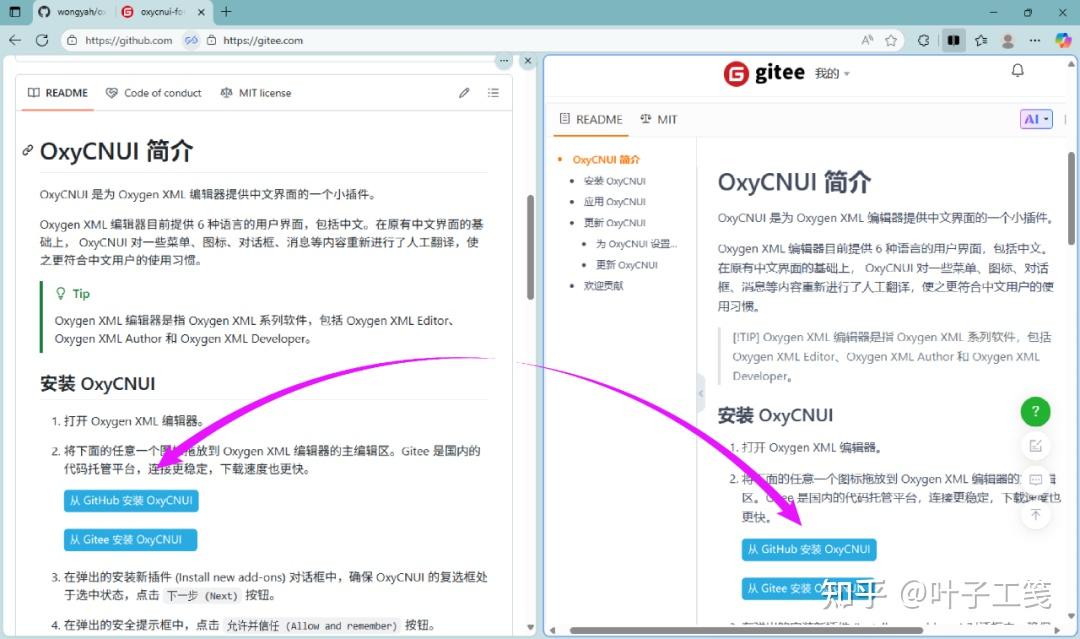
Task: Open the green help question-mark button
Action: [x=1035, y=412]
